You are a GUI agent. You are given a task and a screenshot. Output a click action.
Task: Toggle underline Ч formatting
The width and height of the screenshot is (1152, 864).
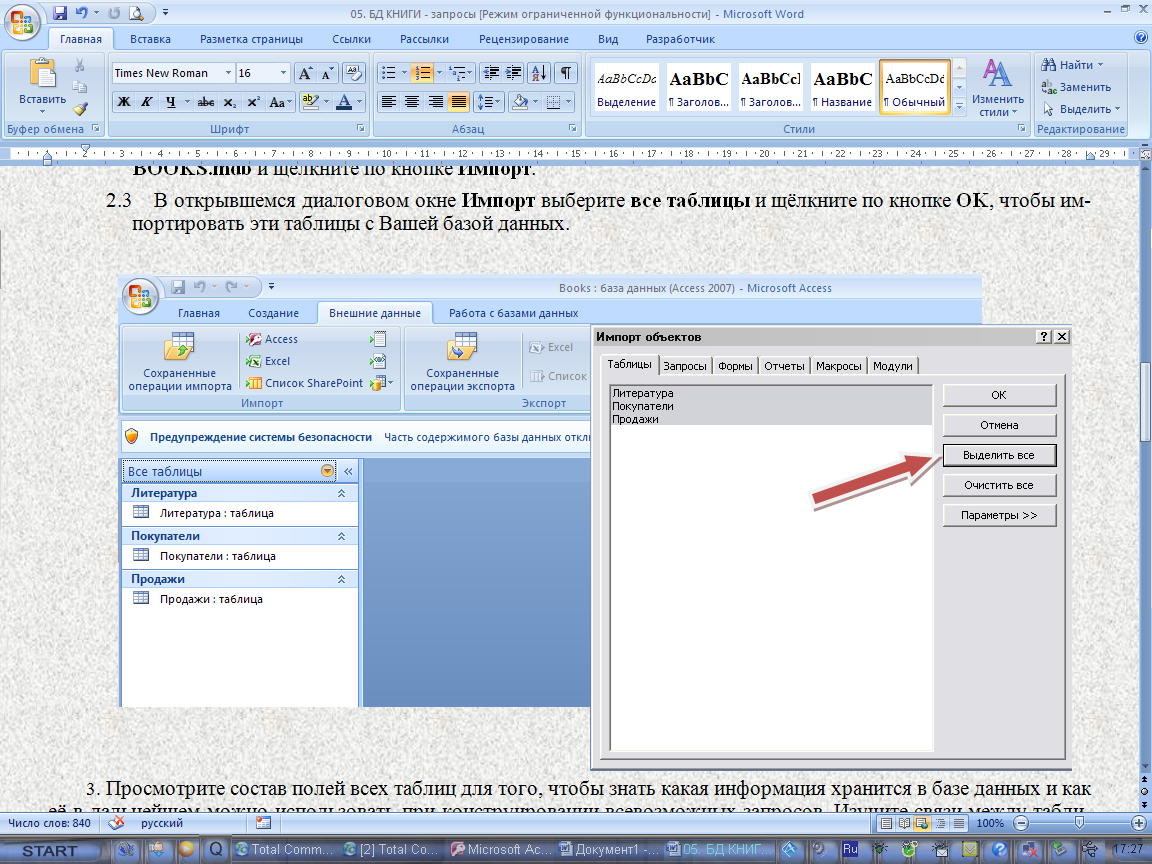[x=170, y=102]
